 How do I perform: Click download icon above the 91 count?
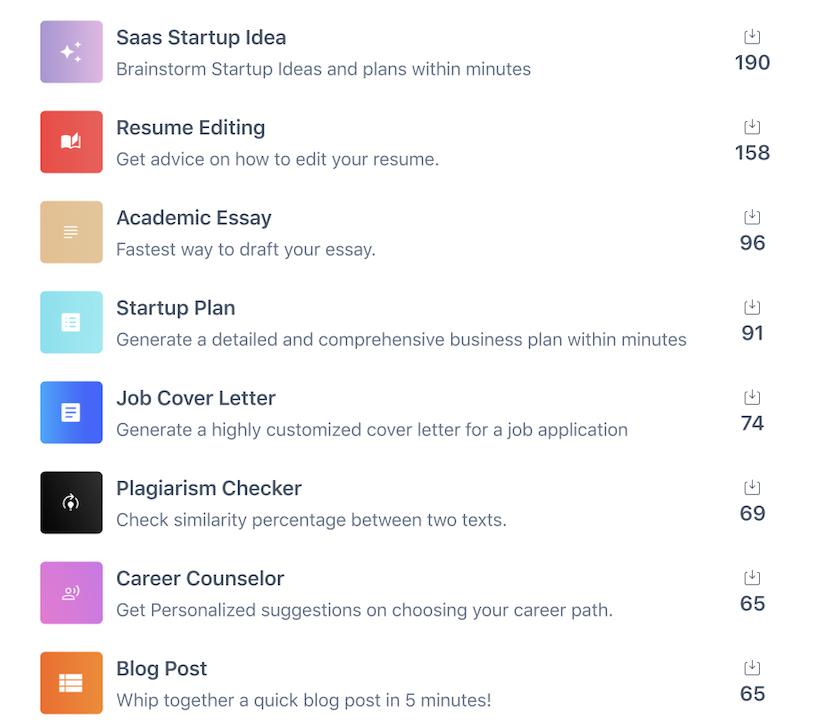coord(752,307)
